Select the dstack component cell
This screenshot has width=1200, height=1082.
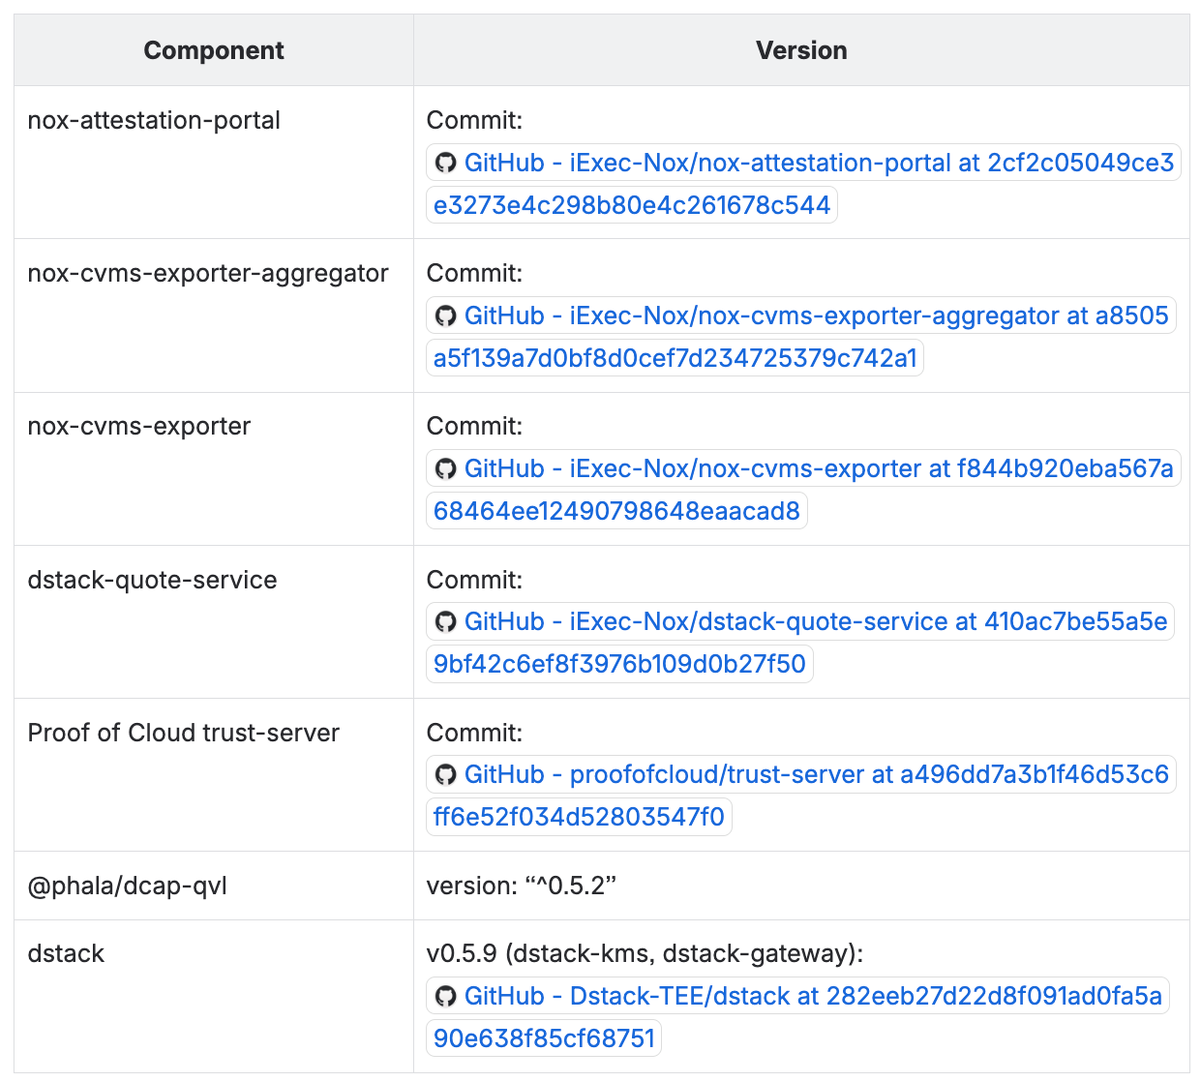[x=214, y=996]
